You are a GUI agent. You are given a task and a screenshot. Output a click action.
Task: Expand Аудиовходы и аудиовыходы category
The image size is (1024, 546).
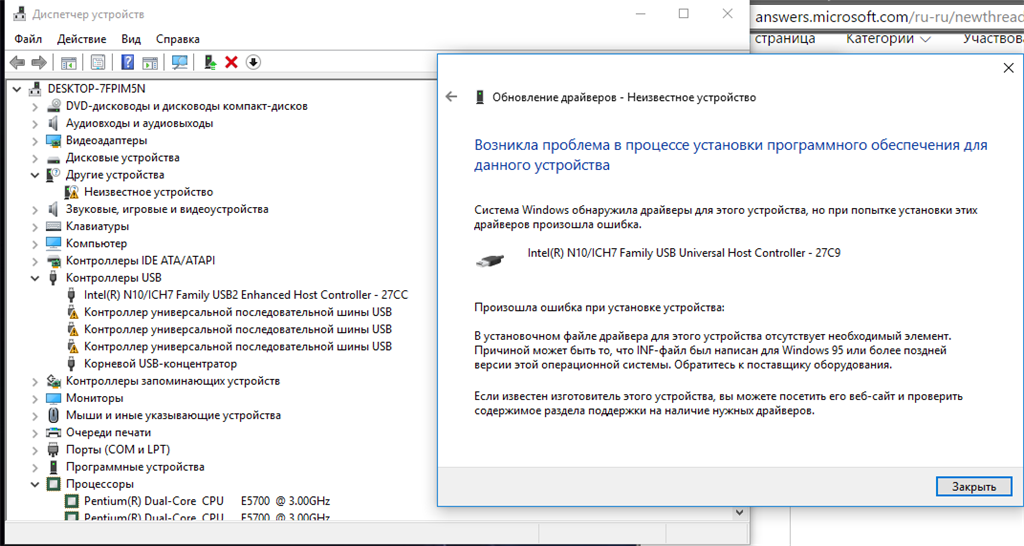coord(35,123)
